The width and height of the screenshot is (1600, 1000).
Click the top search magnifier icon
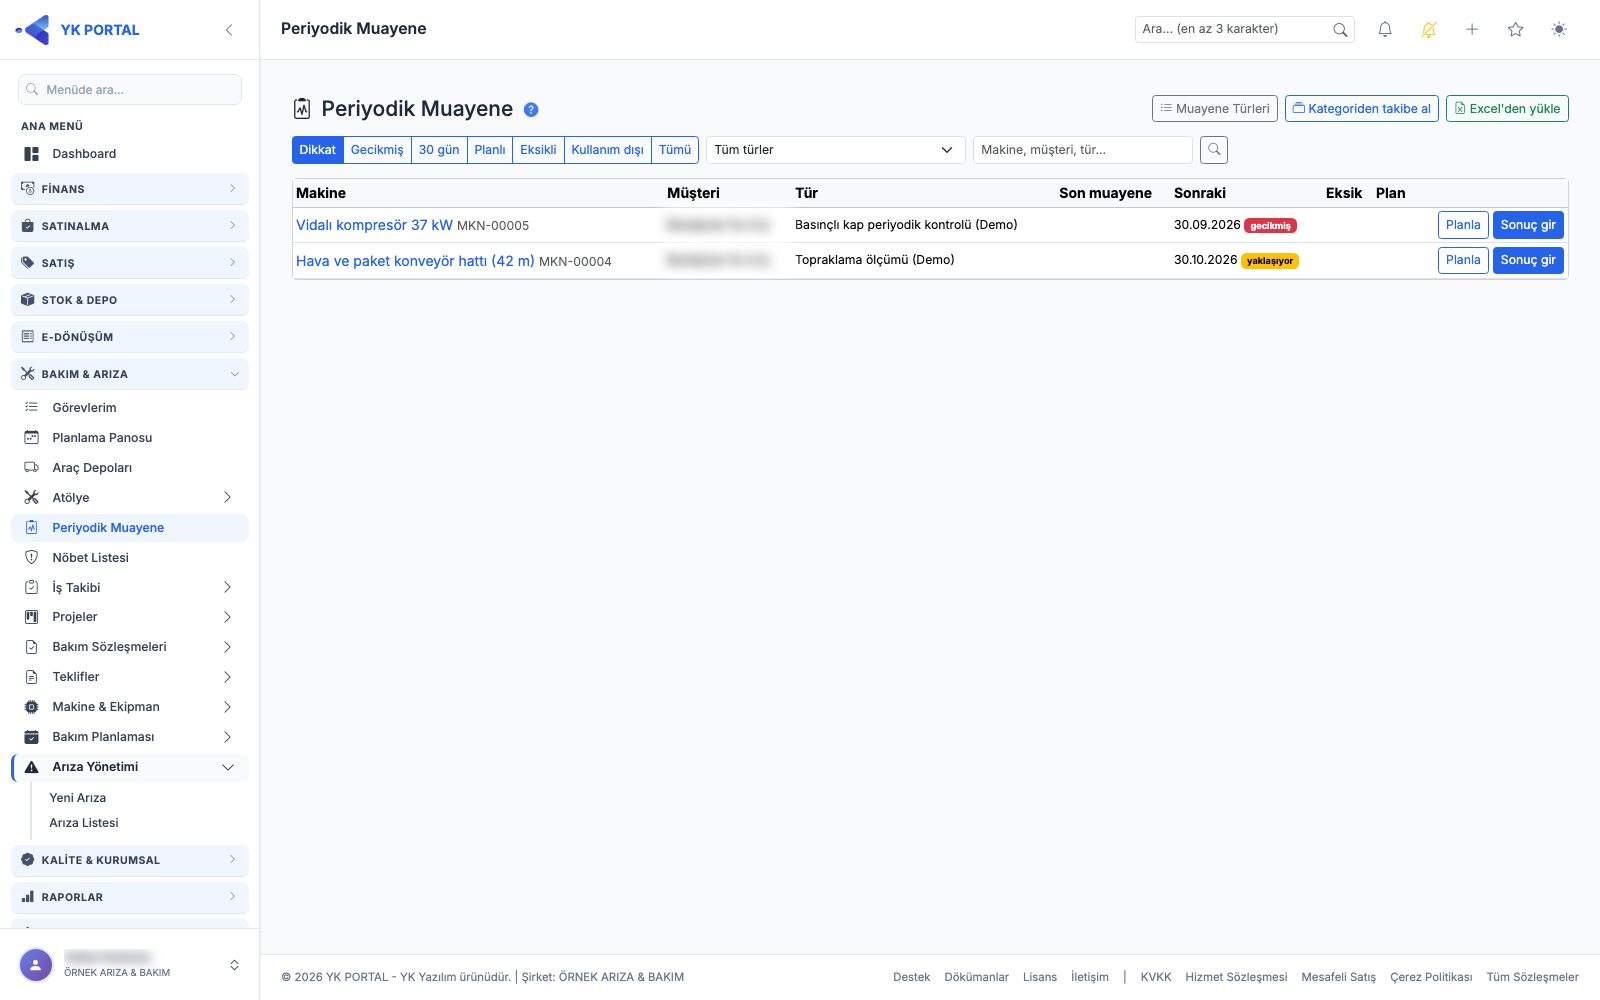coord(1340,30)
